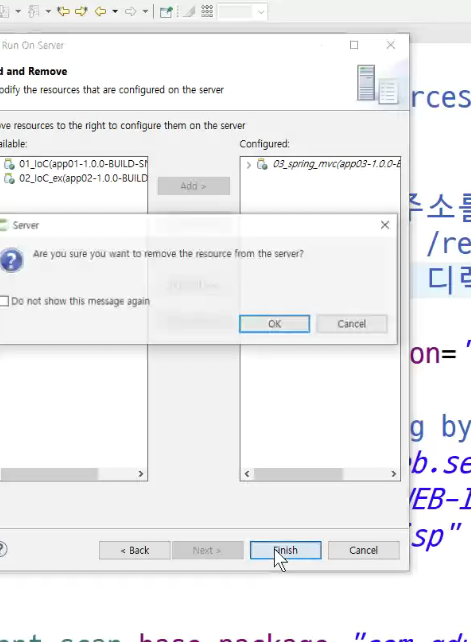Click the yellow Back navigation arrow
Image resolution: width=471 pixels, height=642 pixels.
100,11
